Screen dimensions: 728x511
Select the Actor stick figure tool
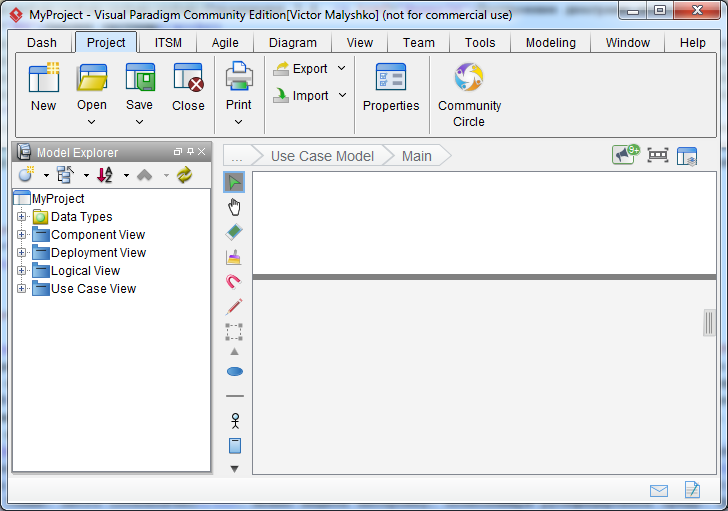(235, 421)
